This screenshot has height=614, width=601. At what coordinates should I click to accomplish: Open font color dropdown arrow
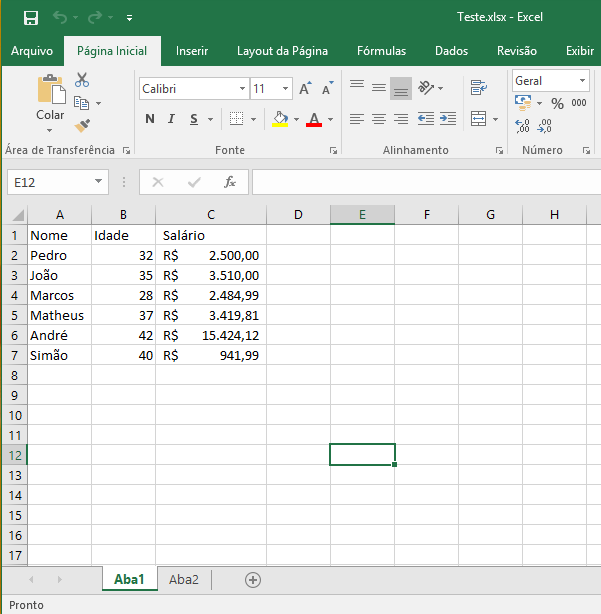(x=330, y=119)
